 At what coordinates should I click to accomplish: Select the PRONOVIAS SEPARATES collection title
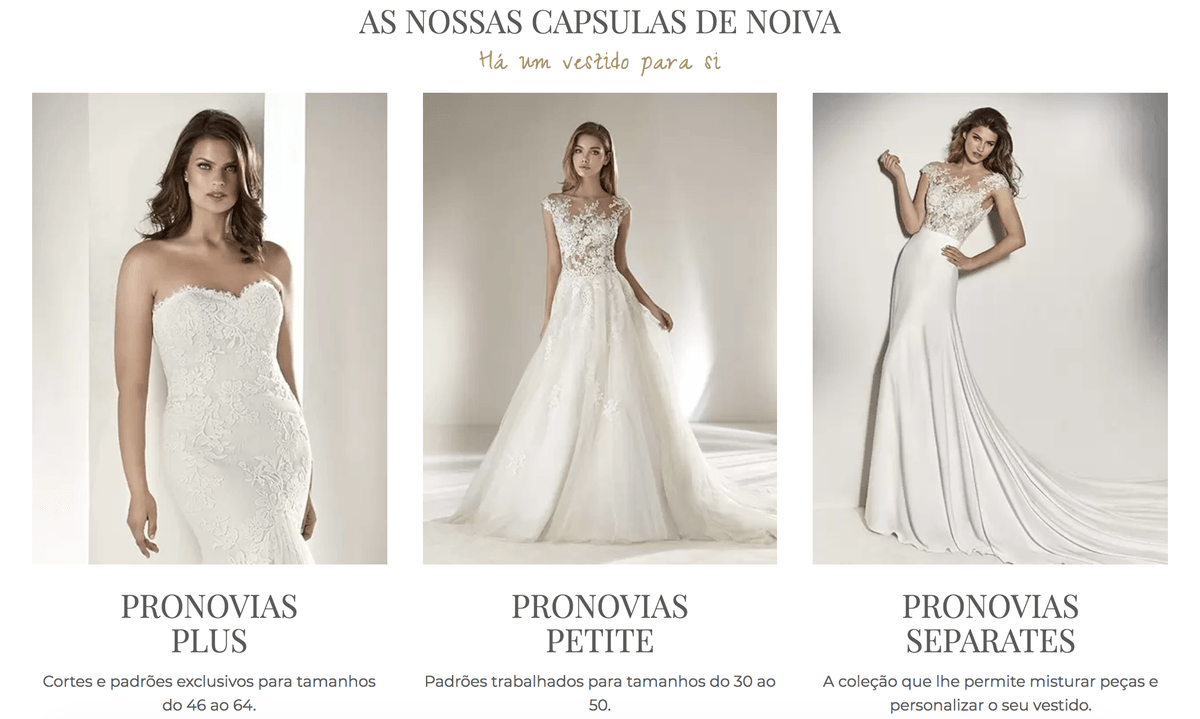coord(990,623)
